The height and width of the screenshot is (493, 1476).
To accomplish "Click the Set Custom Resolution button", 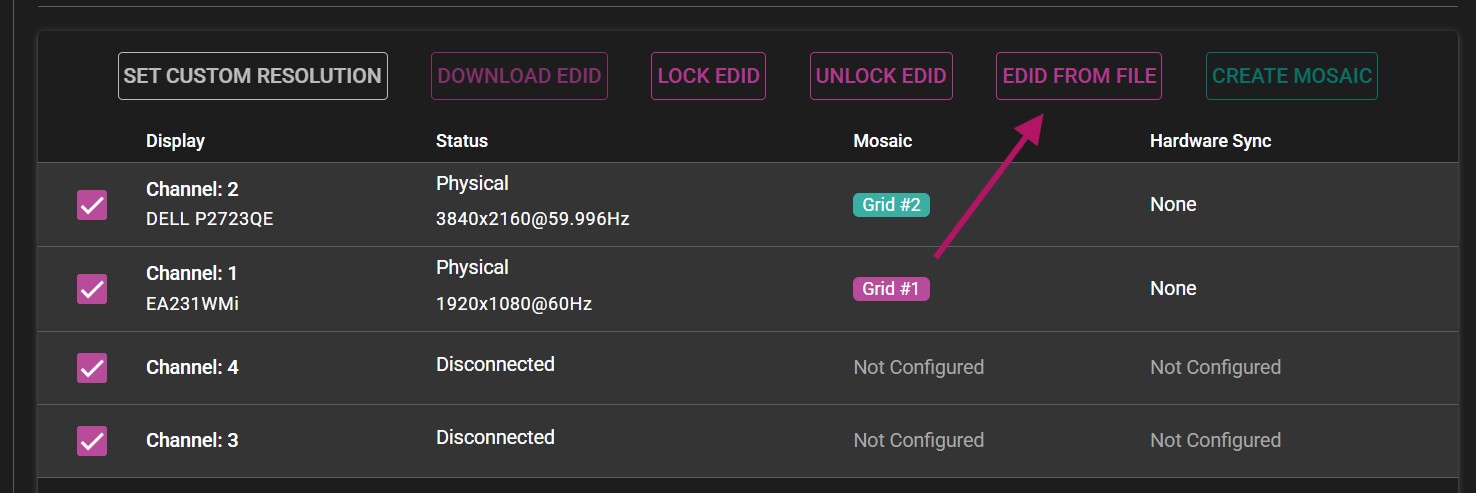I will pyautogui.click(x=252, y=76).
